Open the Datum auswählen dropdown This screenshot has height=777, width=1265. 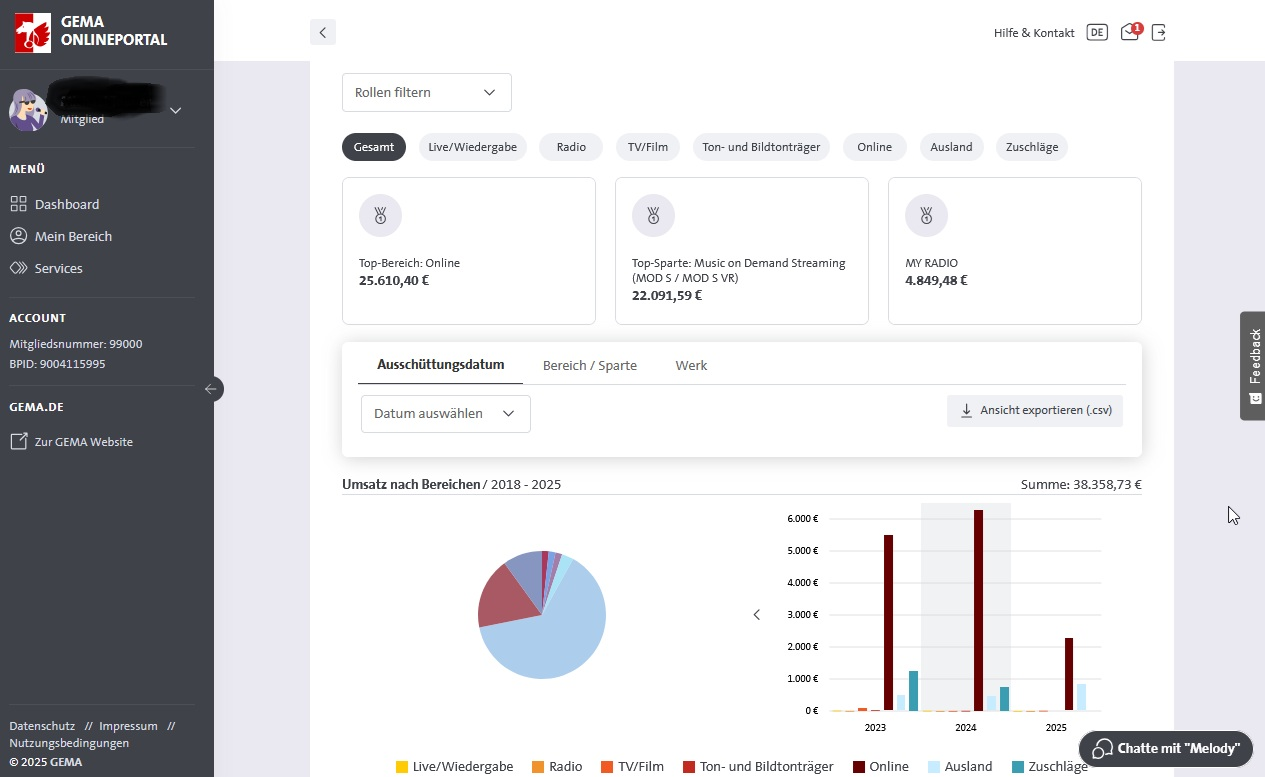tap(446, 413)
